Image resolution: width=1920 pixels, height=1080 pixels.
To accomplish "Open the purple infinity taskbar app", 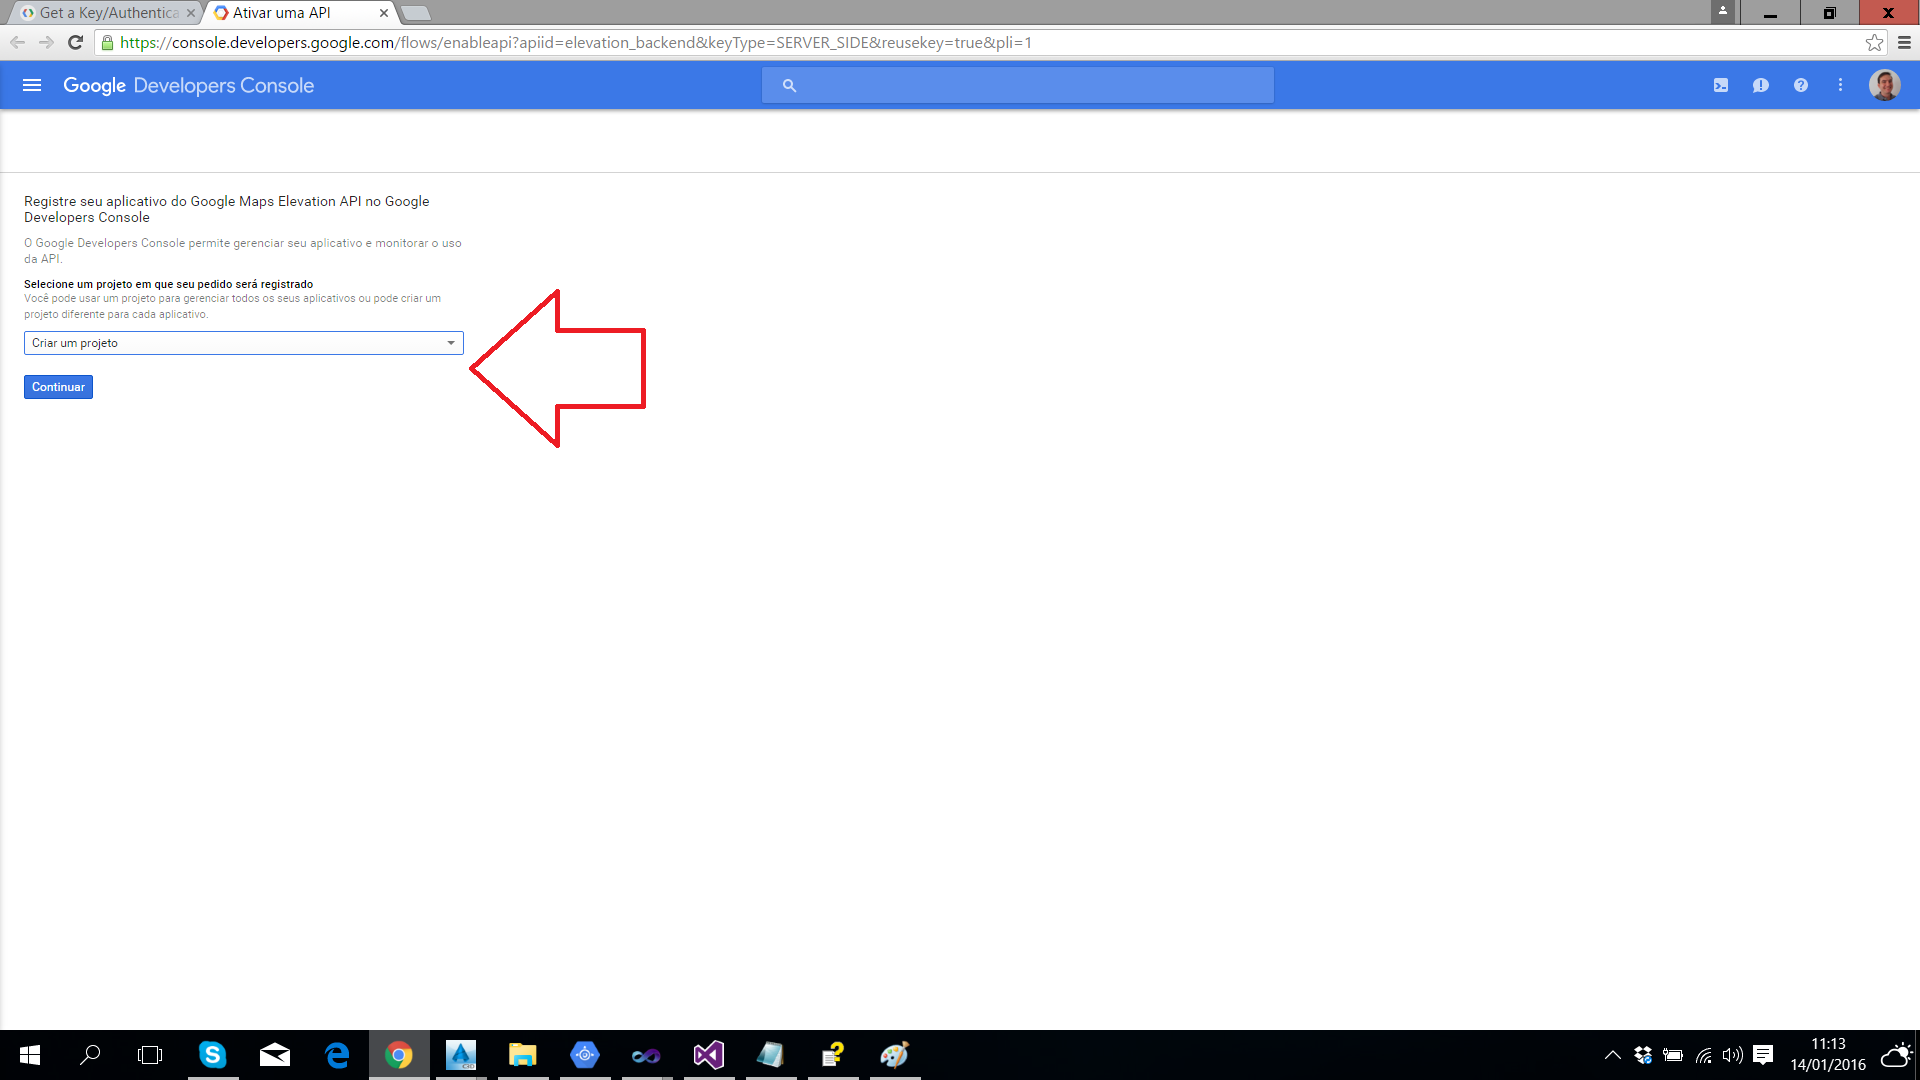I will pyautogui.click(x=646, y=1055).
